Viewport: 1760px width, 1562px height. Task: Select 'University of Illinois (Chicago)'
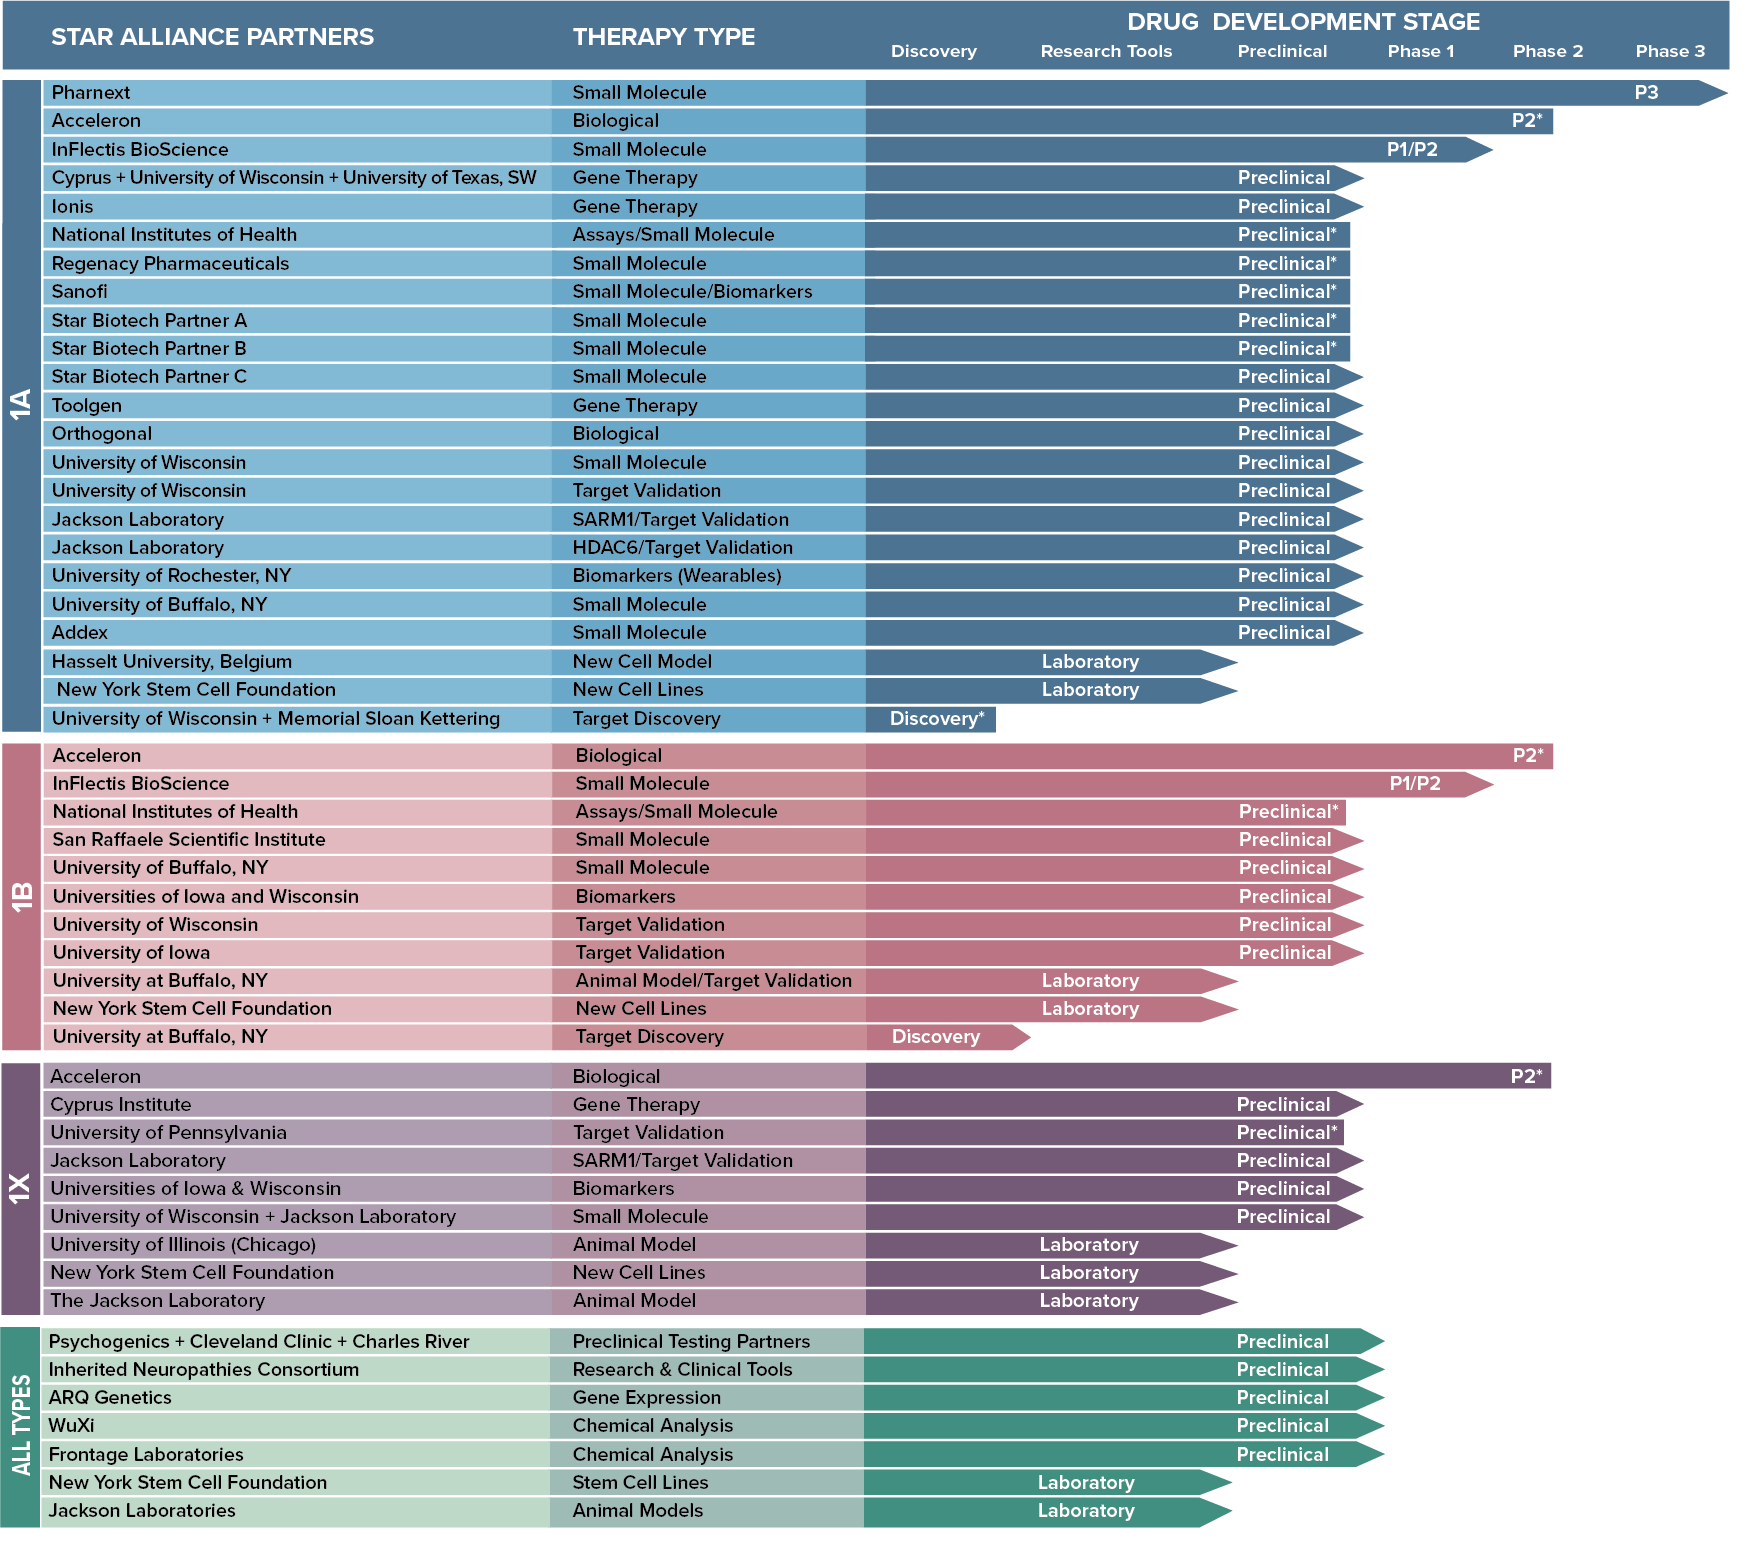[183, 1245]
